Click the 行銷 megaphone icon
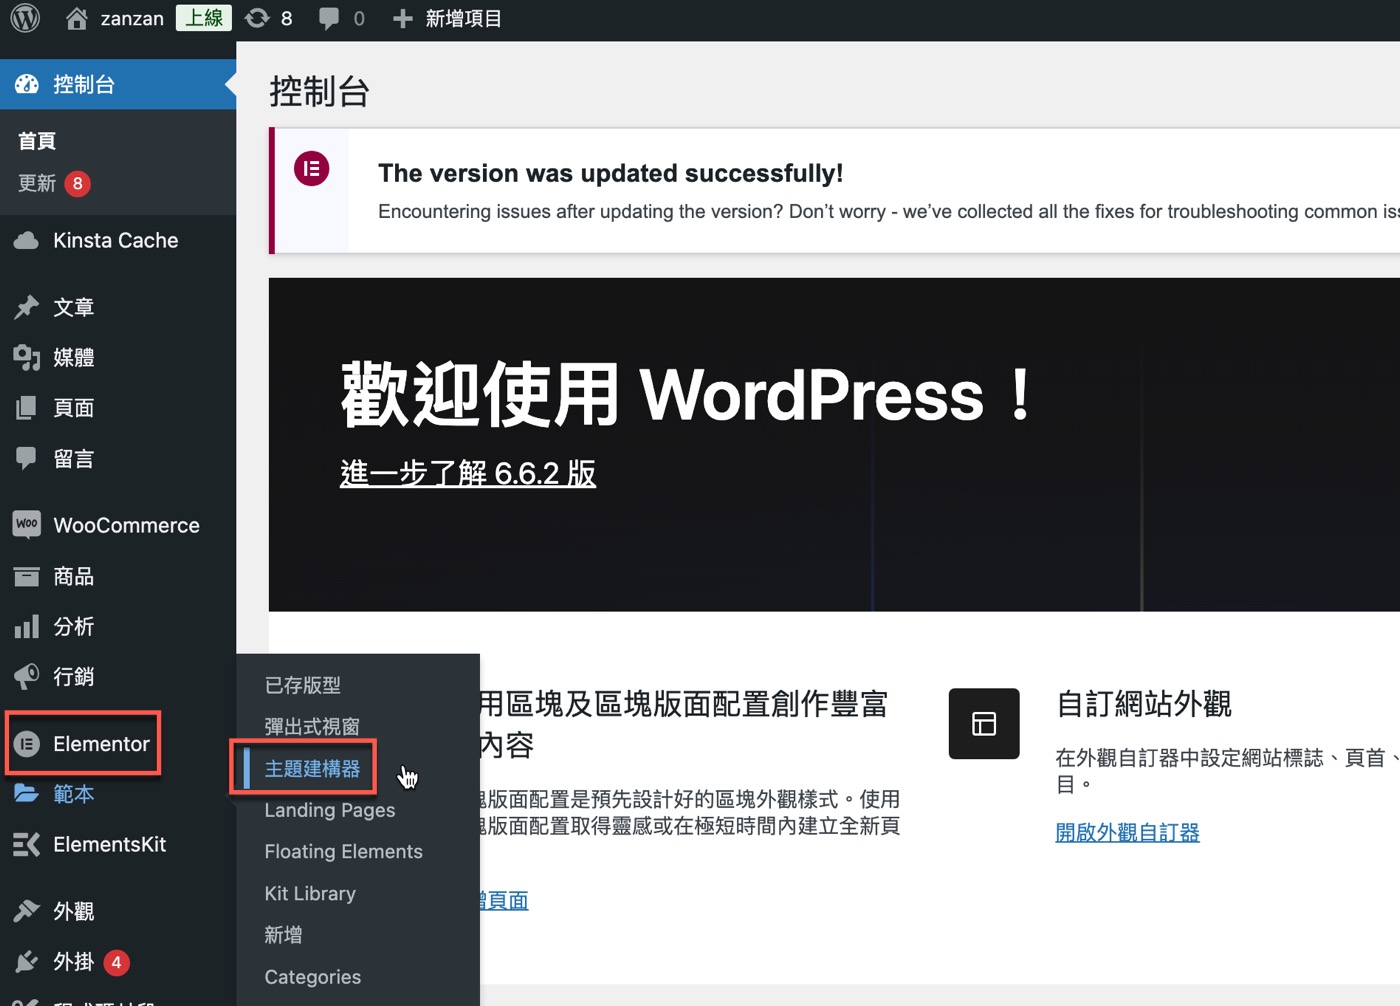Image resolution: width=1400 pixels, height=1006 pixels. (x=27, y=676)
